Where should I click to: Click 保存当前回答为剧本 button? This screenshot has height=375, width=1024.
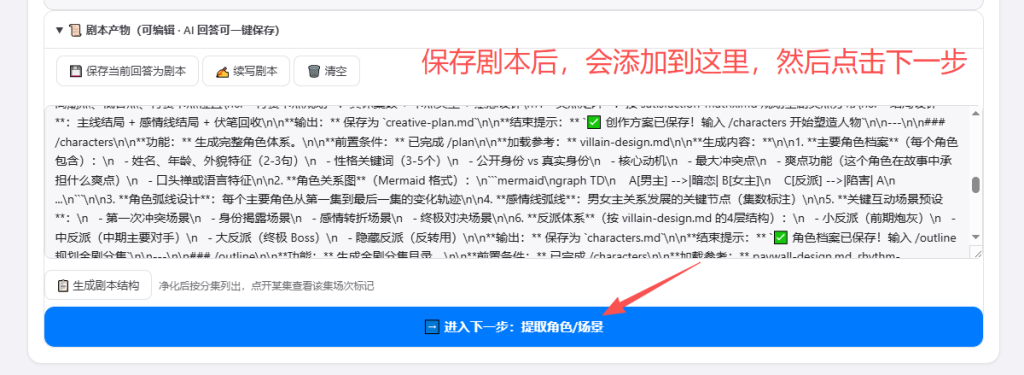127,71
